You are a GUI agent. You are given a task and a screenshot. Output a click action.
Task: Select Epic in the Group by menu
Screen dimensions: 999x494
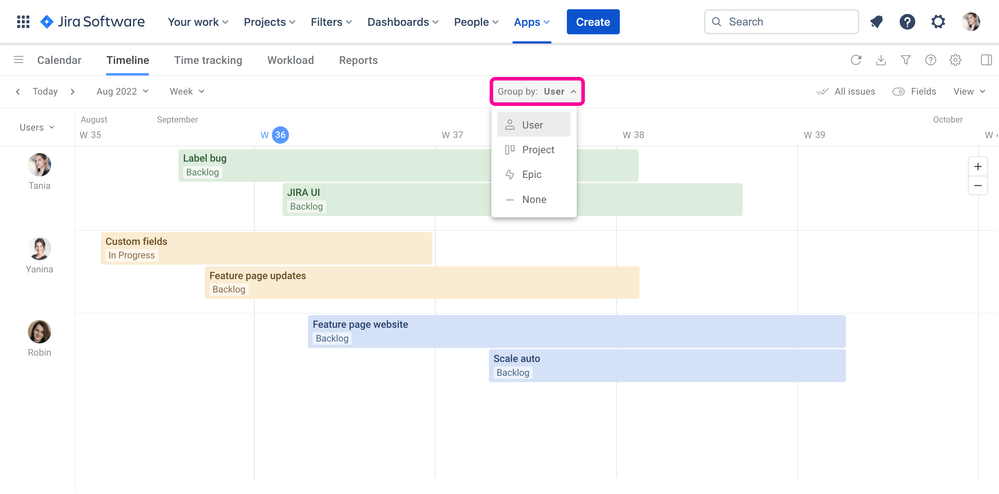tap(534, 175)
